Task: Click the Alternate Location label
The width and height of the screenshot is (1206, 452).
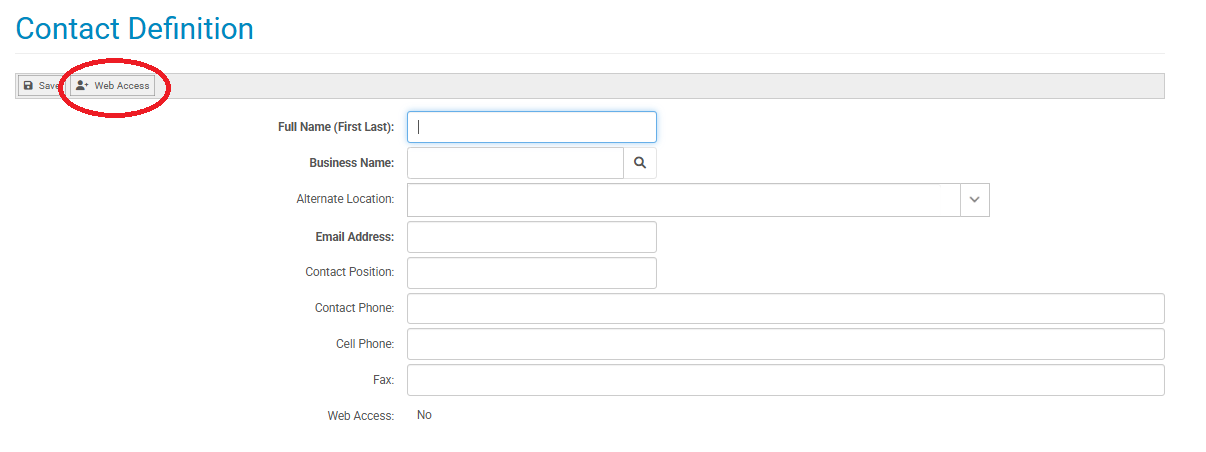Action: [345, 199]
